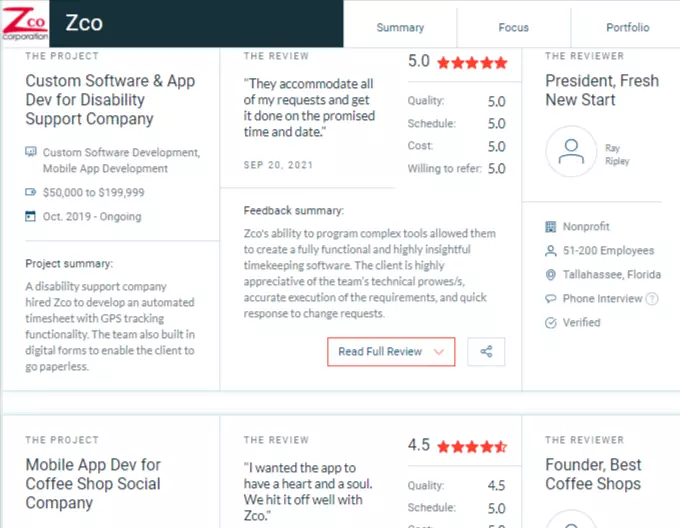This screenshot has width=680, height=528.
Task: Click the Verified checkmark icon
Action: (x=551, y=323)
